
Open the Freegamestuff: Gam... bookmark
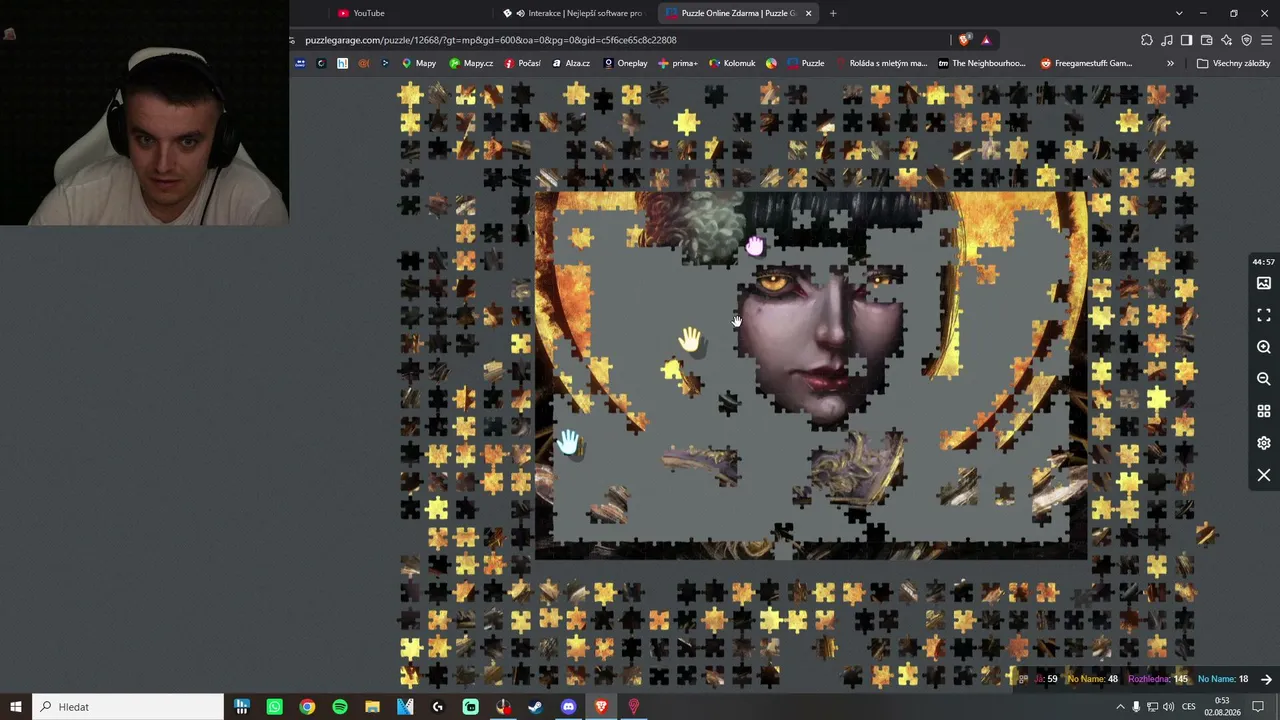click(1086, 63)
